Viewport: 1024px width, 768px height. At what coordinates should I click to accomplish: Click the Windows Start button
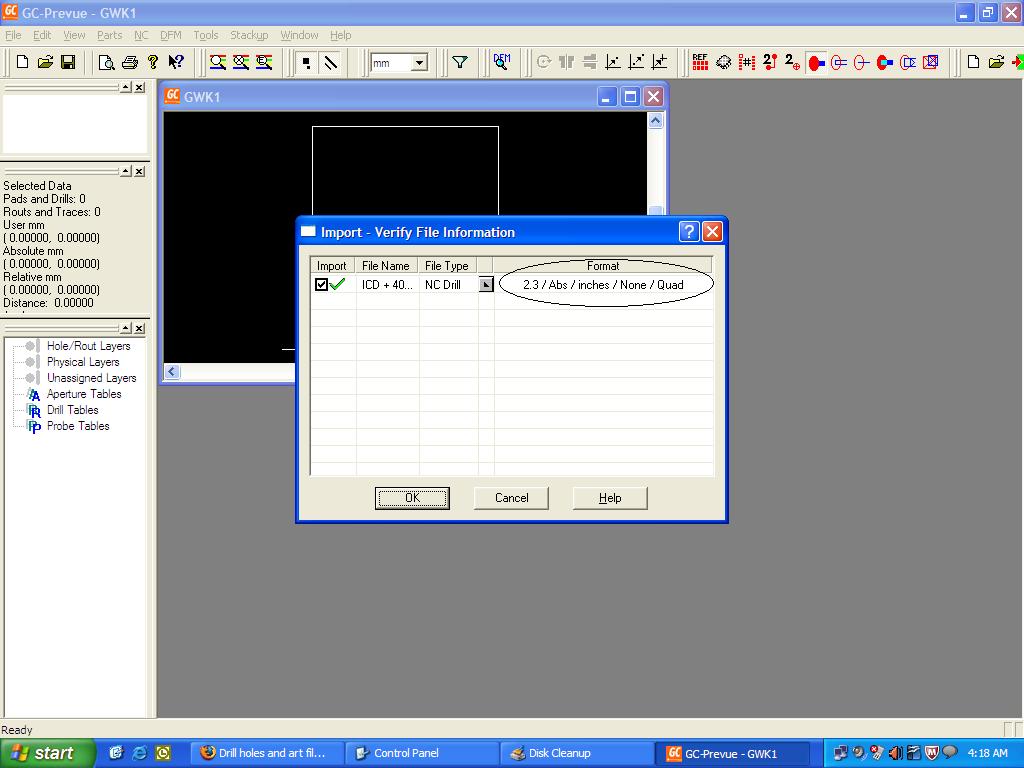coord(47,753)
